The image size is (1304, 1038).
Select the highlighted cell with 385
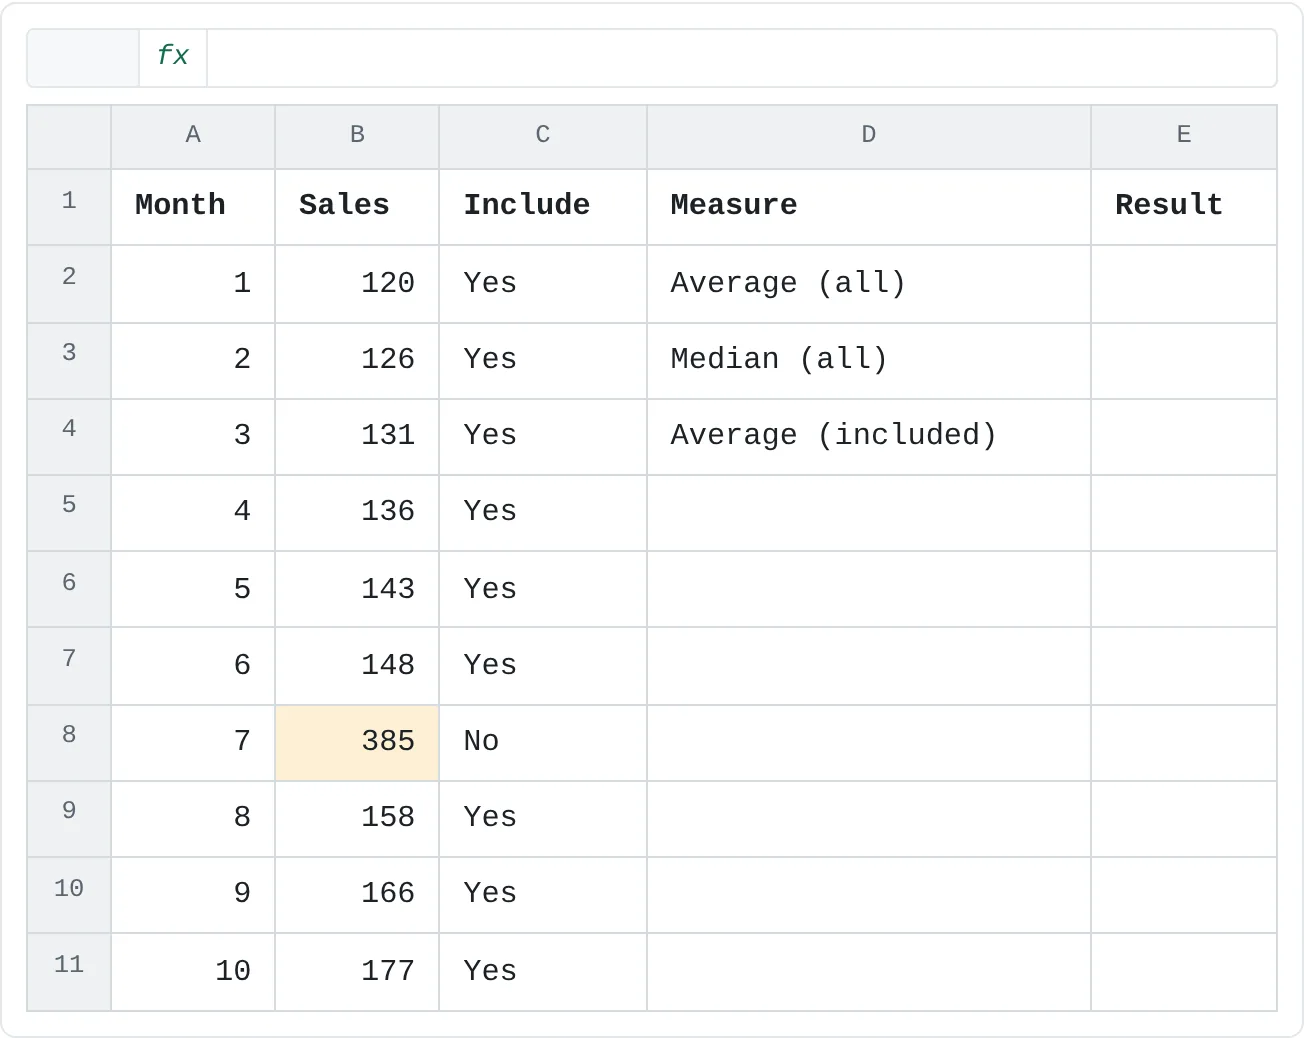tap(357, 743)
